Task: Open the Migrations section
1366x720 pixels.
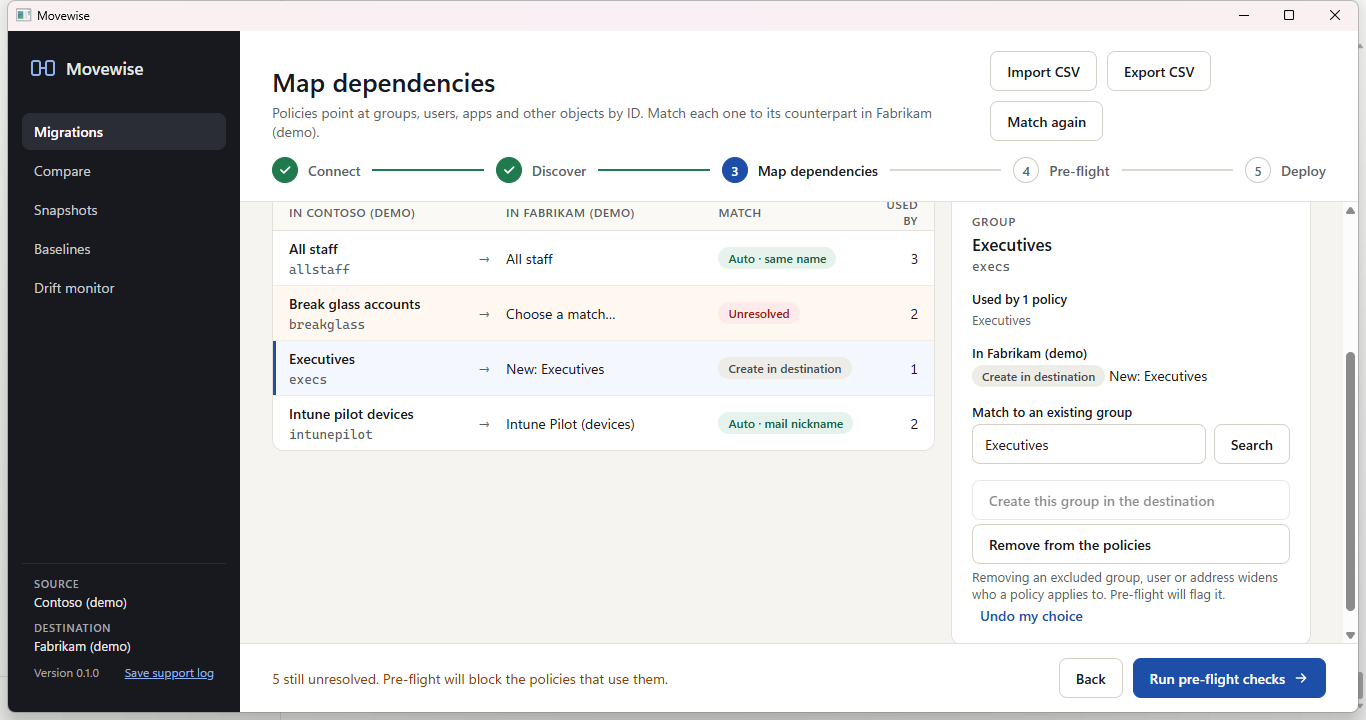Action: [x=124, y=132]
